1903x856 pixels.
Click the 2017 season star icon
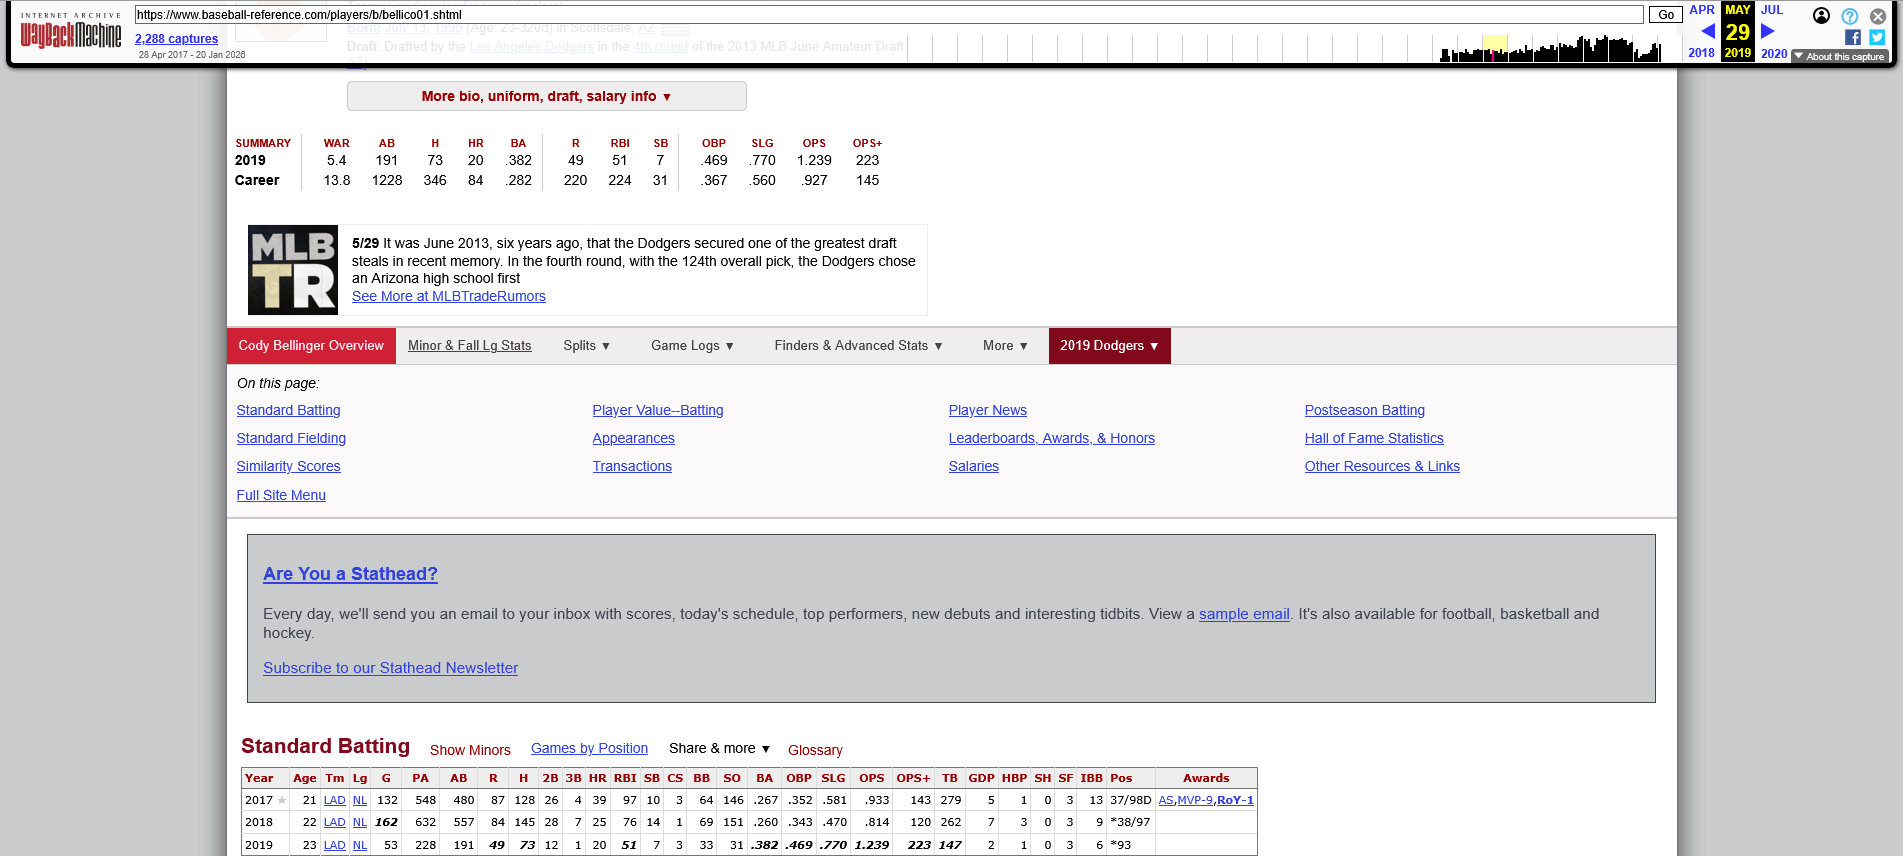[x=282, y=800]
